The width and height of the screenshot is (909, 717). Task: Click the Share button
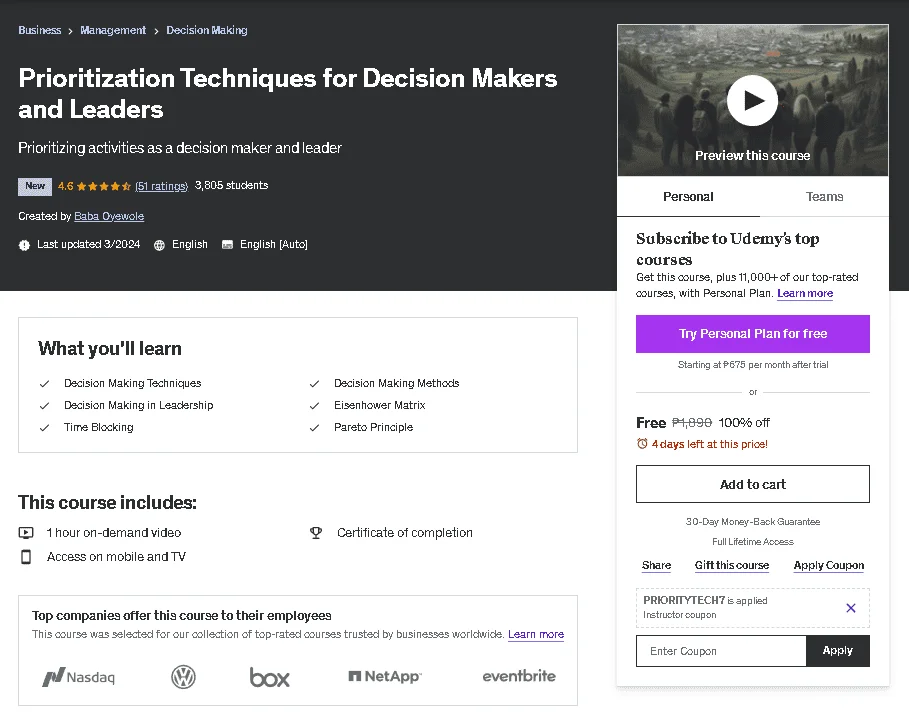[x=656, y=565]
